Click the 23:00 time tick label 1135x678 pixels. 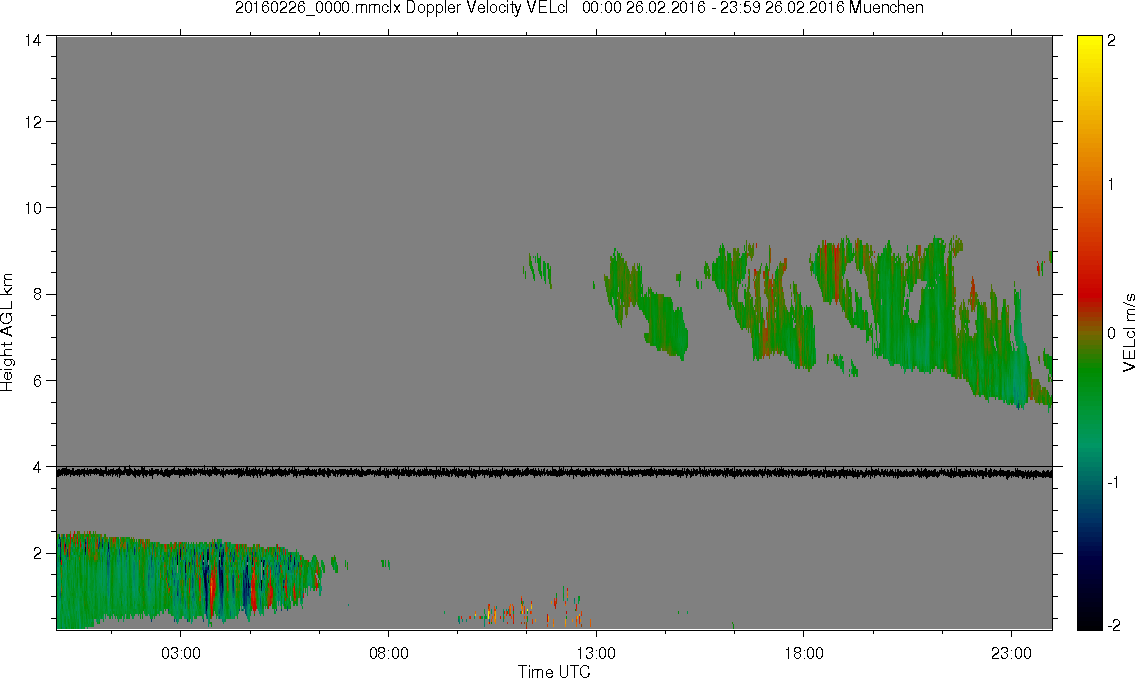click(1011, 653)
